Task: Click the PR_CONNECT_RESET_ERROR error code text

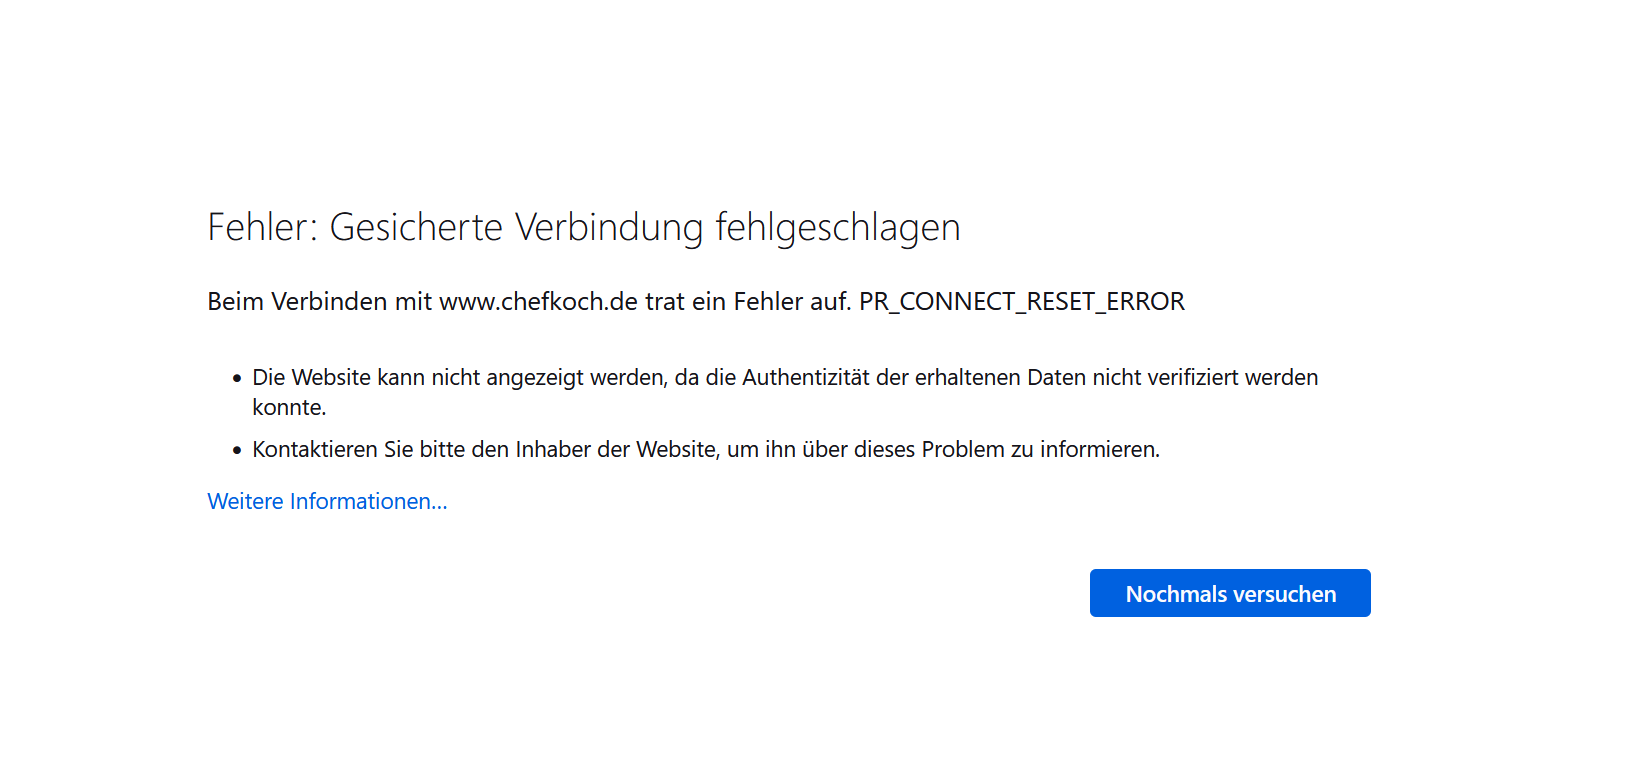Action: 1022,302
